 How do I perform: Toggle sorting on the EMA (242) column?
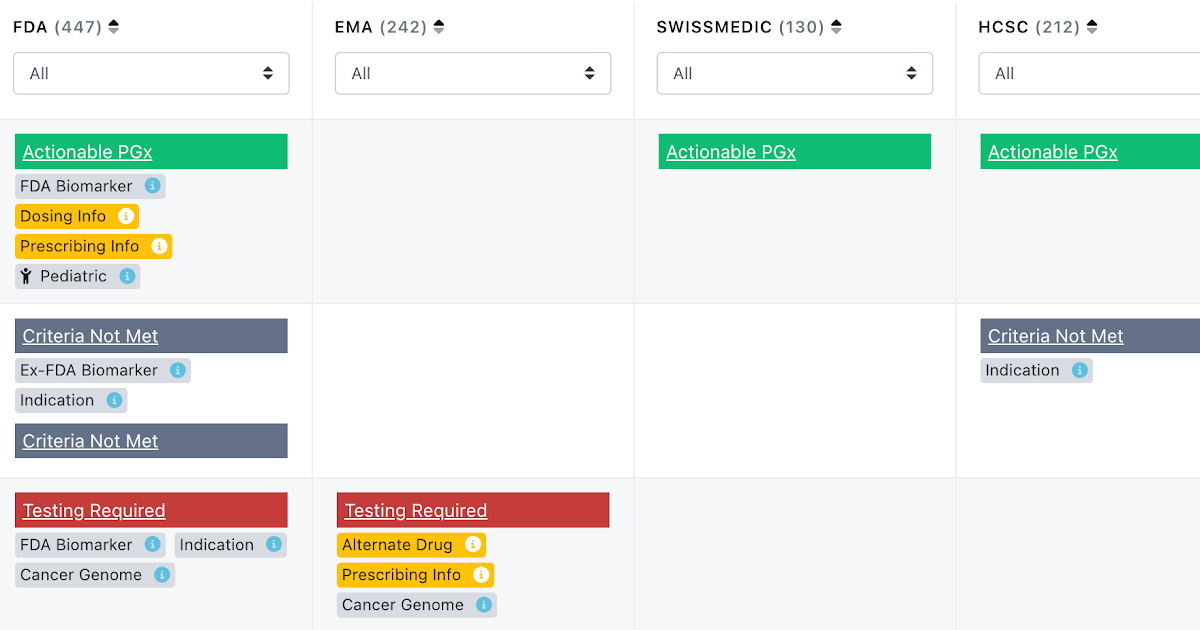tap(437, 27)
